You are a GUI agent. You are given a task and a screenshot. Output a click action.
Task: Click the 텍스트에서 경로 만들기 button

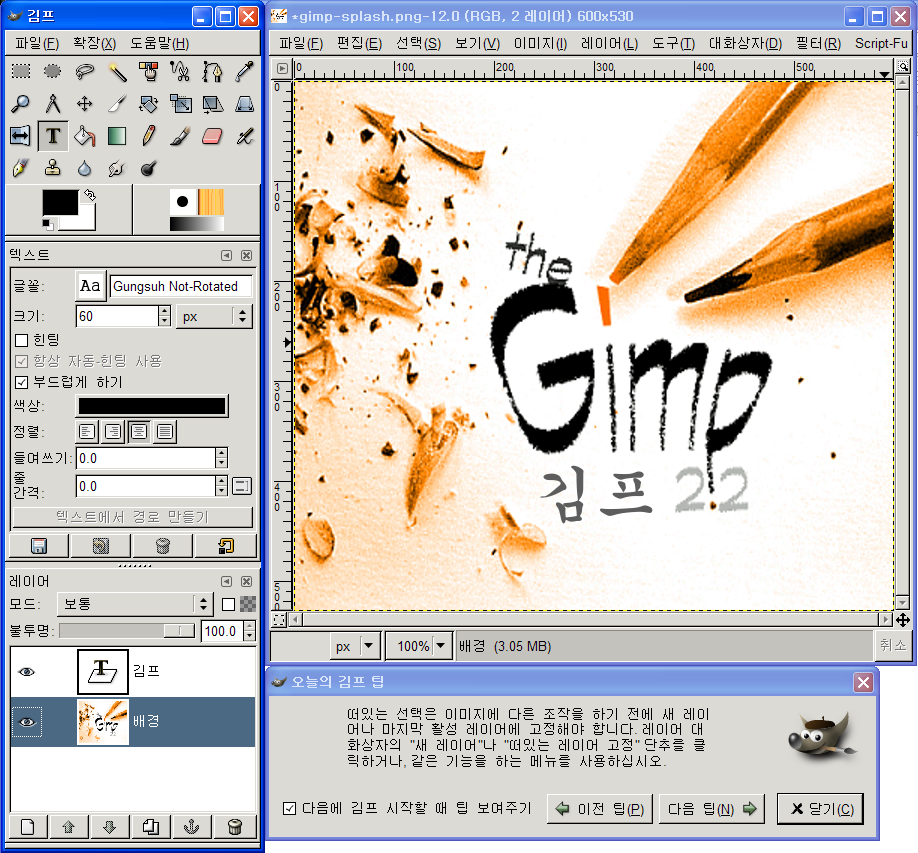click(133, 517)
